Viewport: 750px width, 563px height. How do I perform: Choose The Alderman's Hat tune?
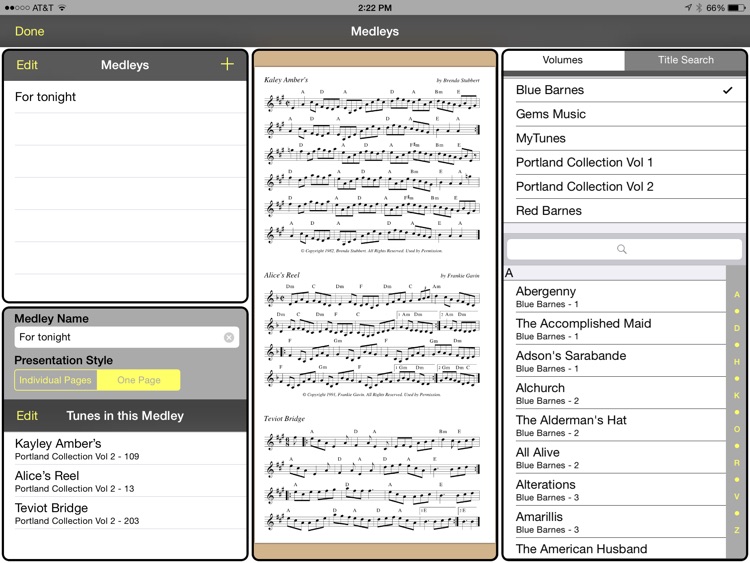point(615,425)
